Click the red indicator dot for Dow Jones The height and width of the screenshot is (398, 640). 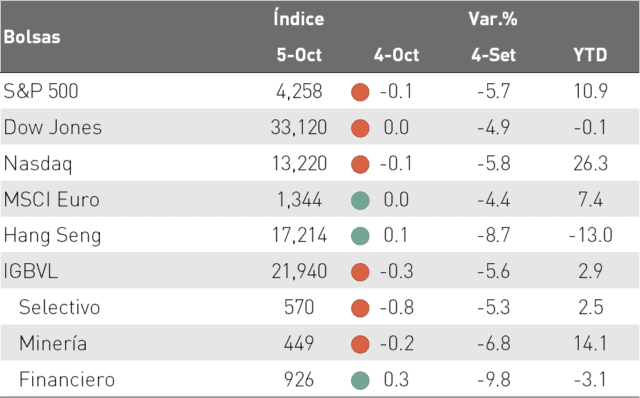pyautogui.click(x=360, y=128)
